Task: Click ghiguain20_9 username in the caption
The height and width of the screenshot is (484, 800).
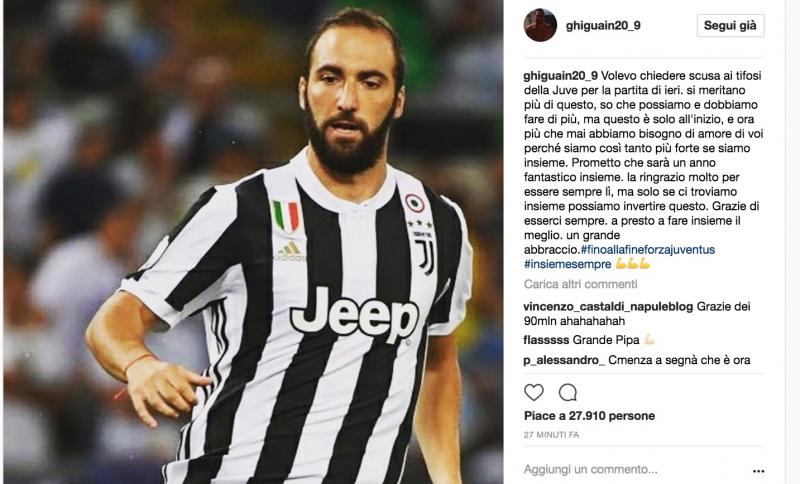Action: point(560,75)
